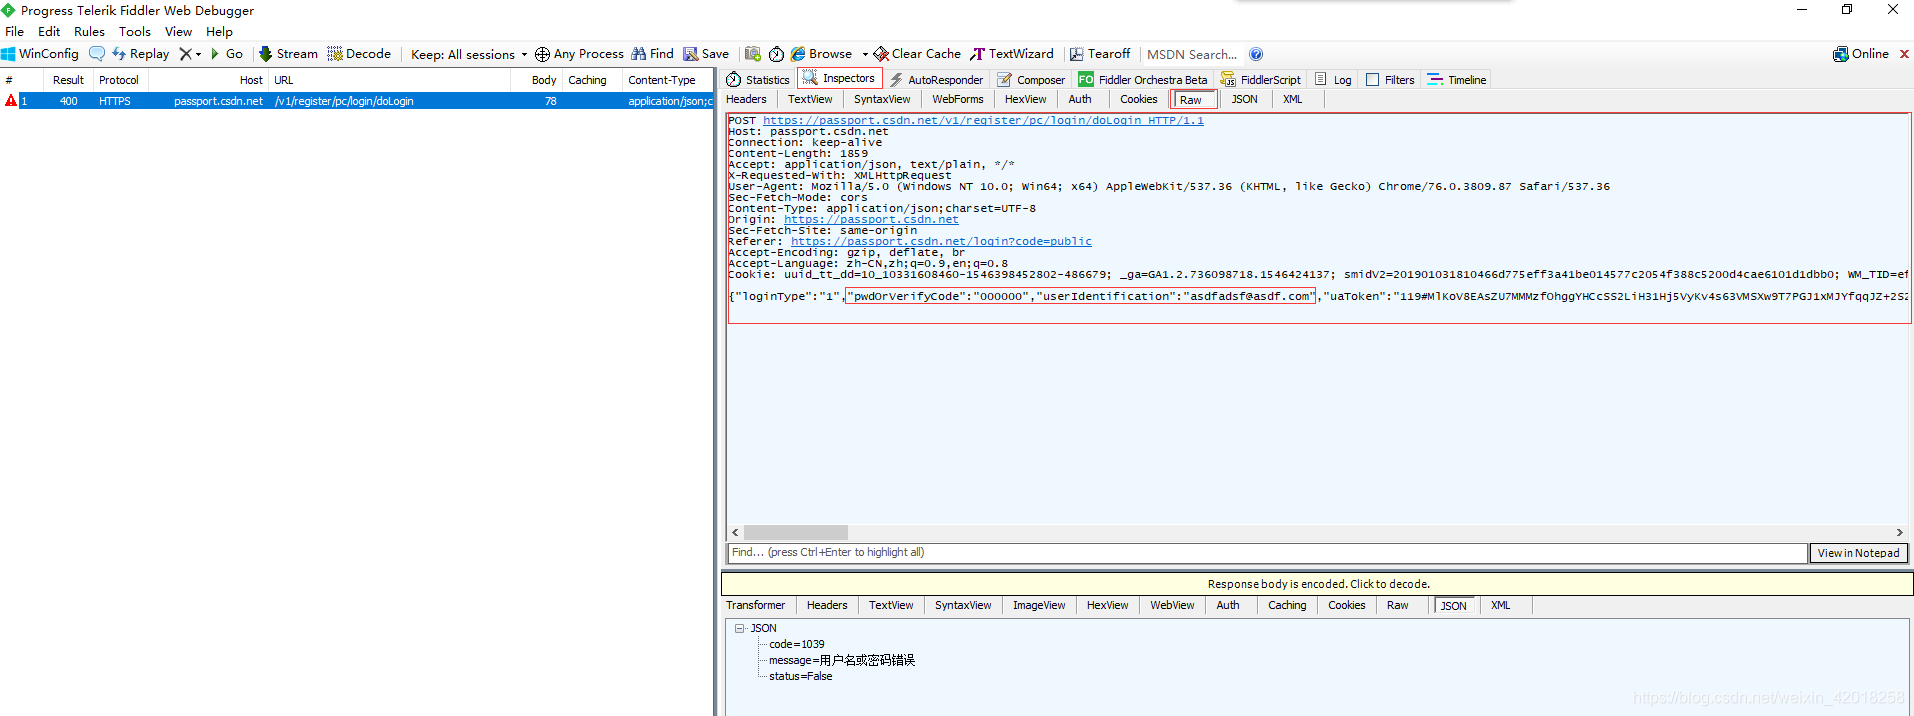1914x716 pixels.
Task: Click the comment speech bubble icon
Action: tap(97, 54)
